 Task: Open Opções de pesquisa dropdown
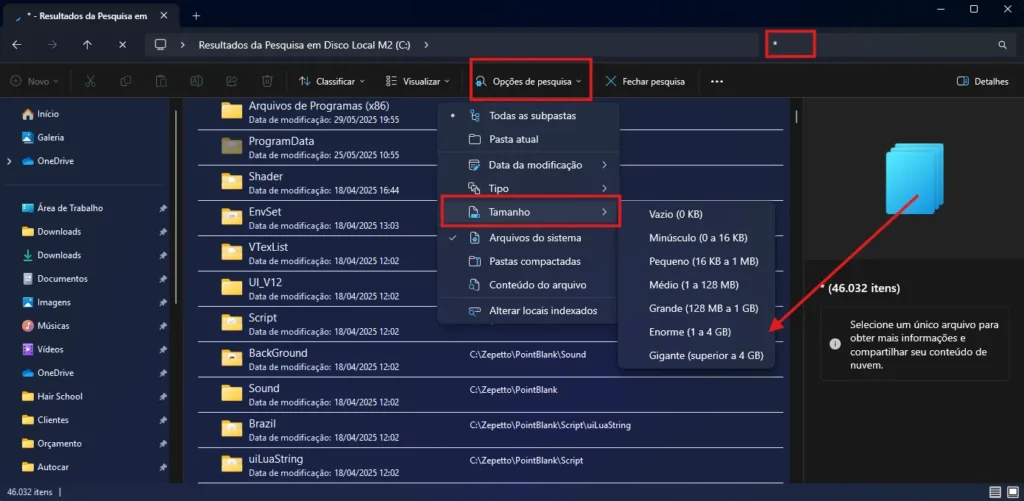(x=528, y=82)
